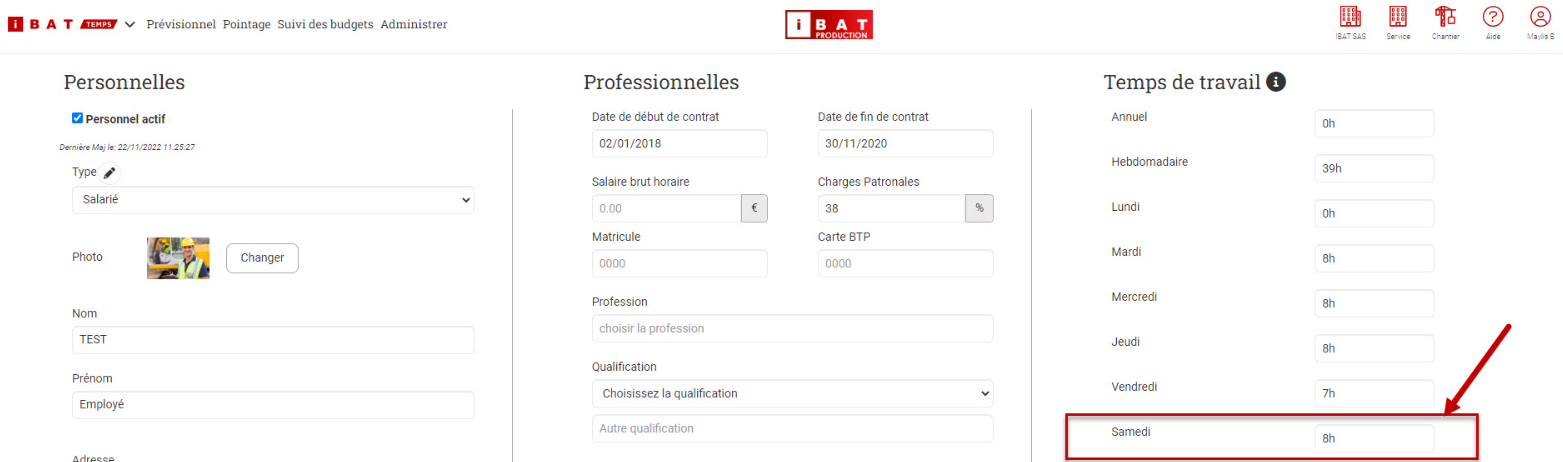Expand the IBAT Temps module chevron
1563x462 pixels.
point(130,25)
